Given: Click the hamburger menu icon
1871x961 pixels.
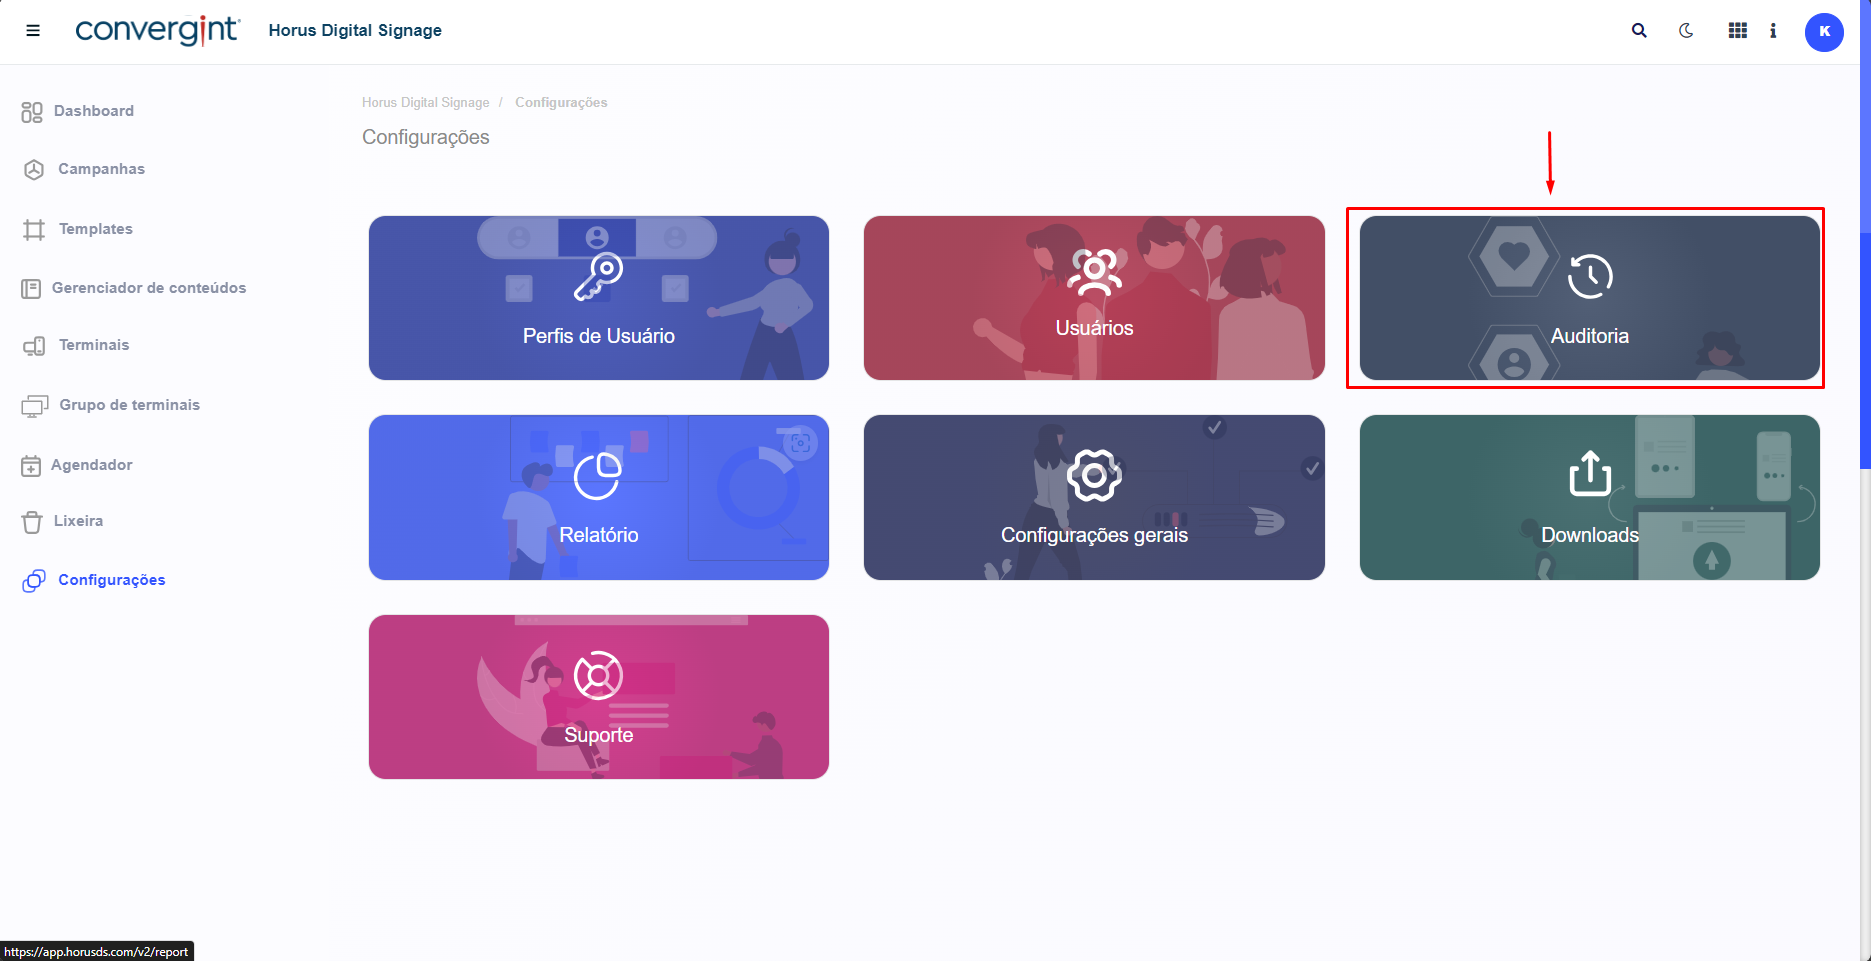Looking at the screenshot, I should coord(33,31).
